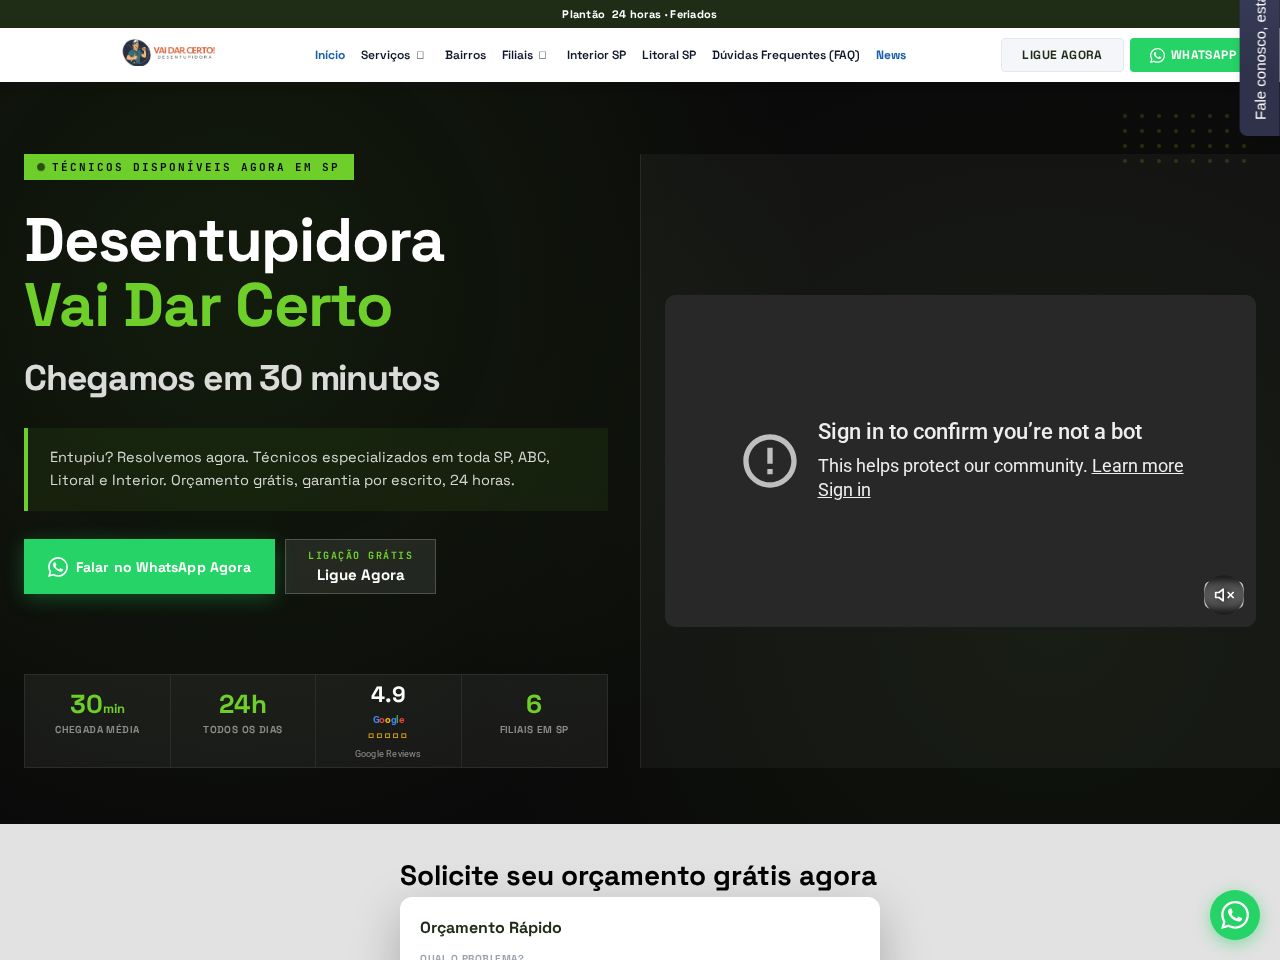Open the Litoral SP menu item
The height and width of the screenshot is (960, 1280).
click(669, 55)
